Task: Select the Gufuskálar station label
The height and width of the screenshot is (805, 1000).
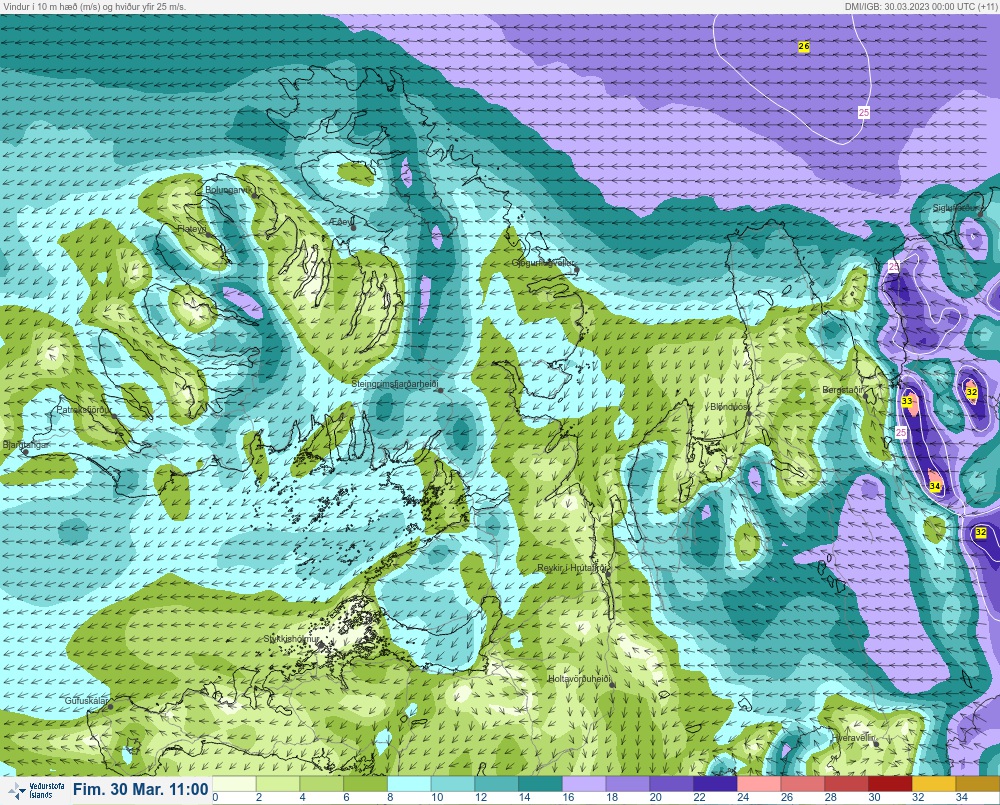Action: (x=87, y=700)
